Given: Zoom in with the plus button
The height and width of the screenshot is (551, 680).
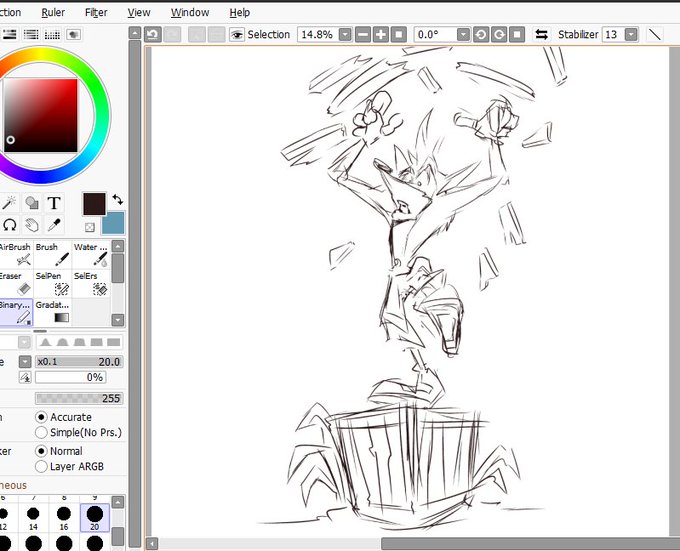Looking at the screenshot, I should coord(381,35).
